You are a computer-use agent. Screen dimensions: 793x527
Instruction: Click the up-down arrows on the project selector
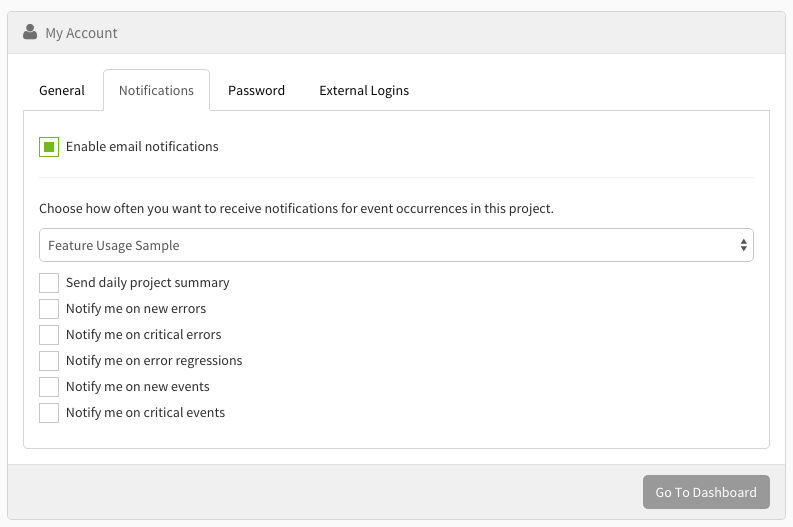(743, 245)
